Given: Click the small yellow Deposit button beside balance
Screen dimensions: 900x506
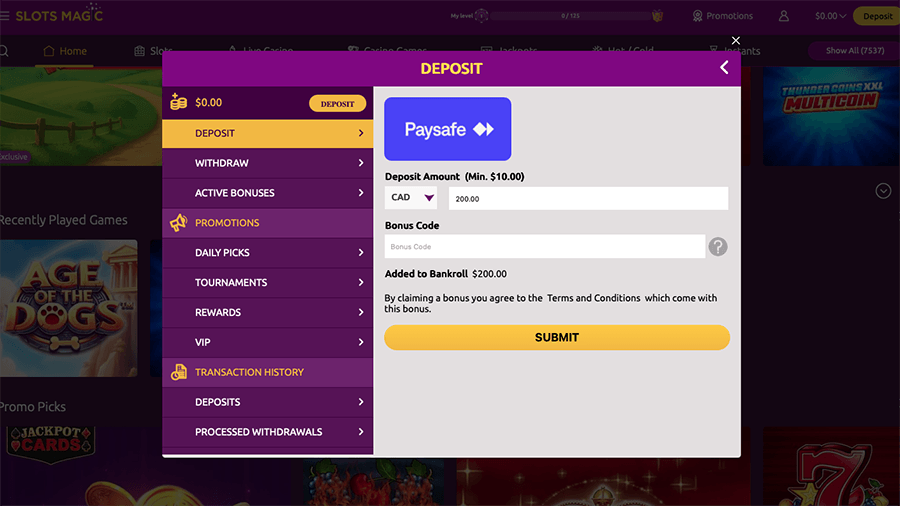Looking at the screenshot, I should pyautogui.click(x=338, y=103).
